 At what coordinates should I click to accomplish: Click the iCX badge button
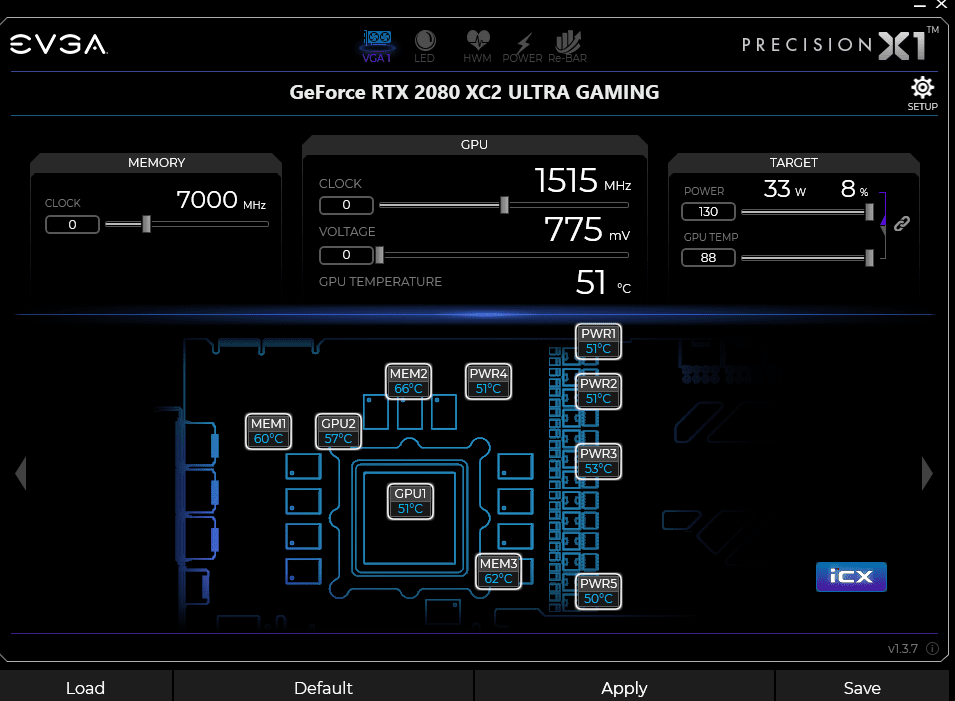851,576
